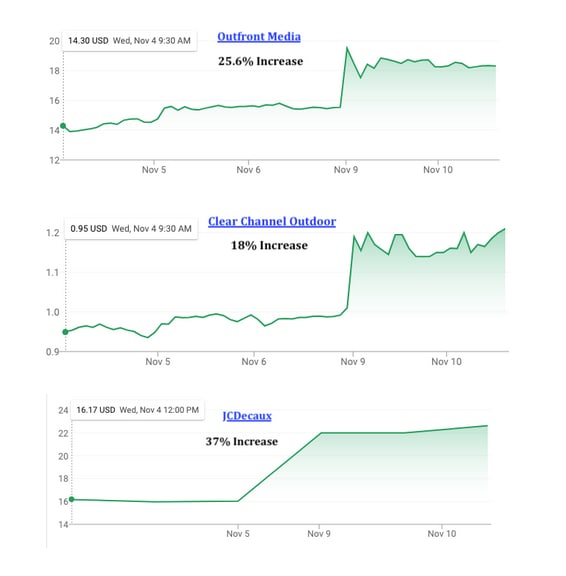Click the 25.6% Increase text
This screenshot has width=566, height=576.
pos(260,61)
